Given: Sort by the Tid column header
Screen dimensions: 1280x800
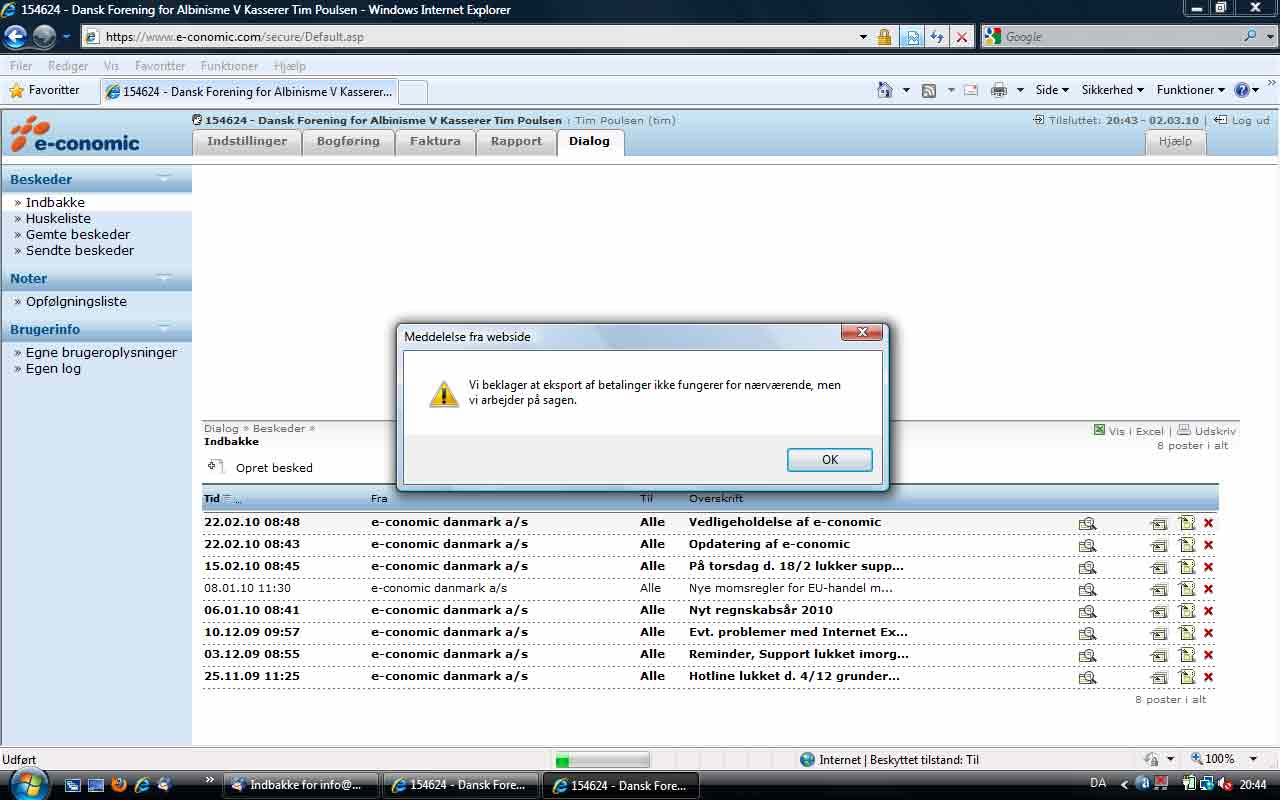Looking at the screenshot, I should pos(211,498).
